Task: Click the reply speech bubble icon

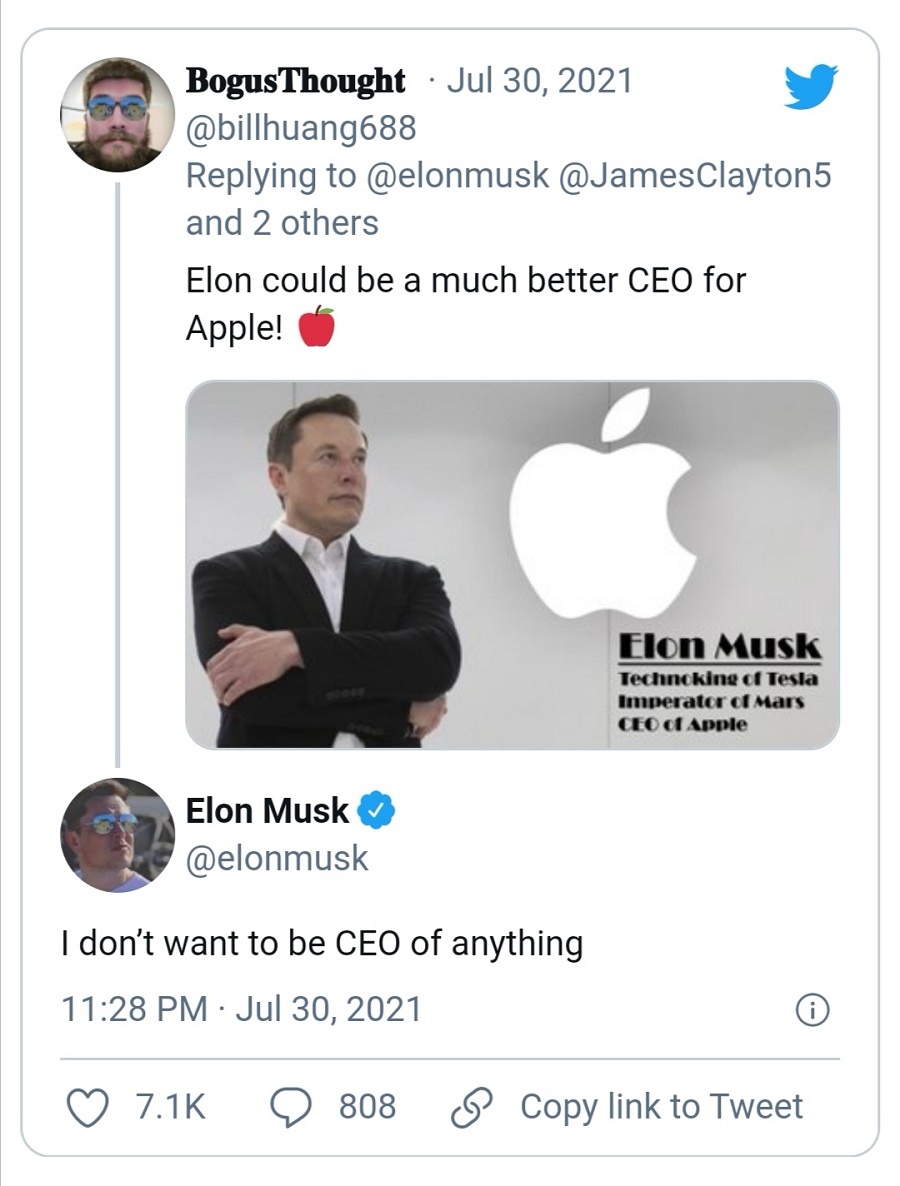Action: point(293,1107)
